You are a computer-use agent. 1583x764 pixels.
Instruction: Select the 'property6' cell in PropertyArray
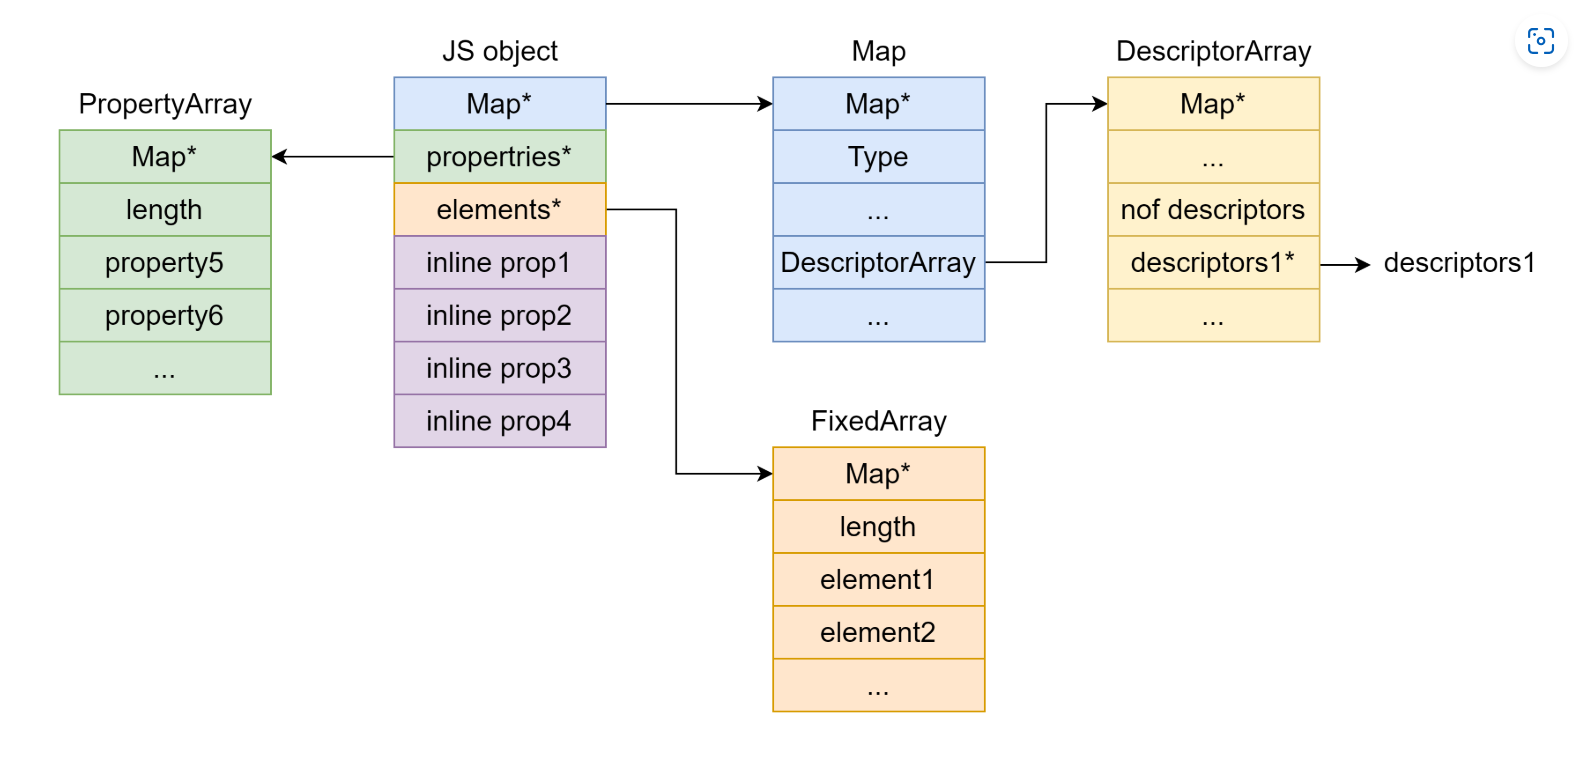pos(165,316)
